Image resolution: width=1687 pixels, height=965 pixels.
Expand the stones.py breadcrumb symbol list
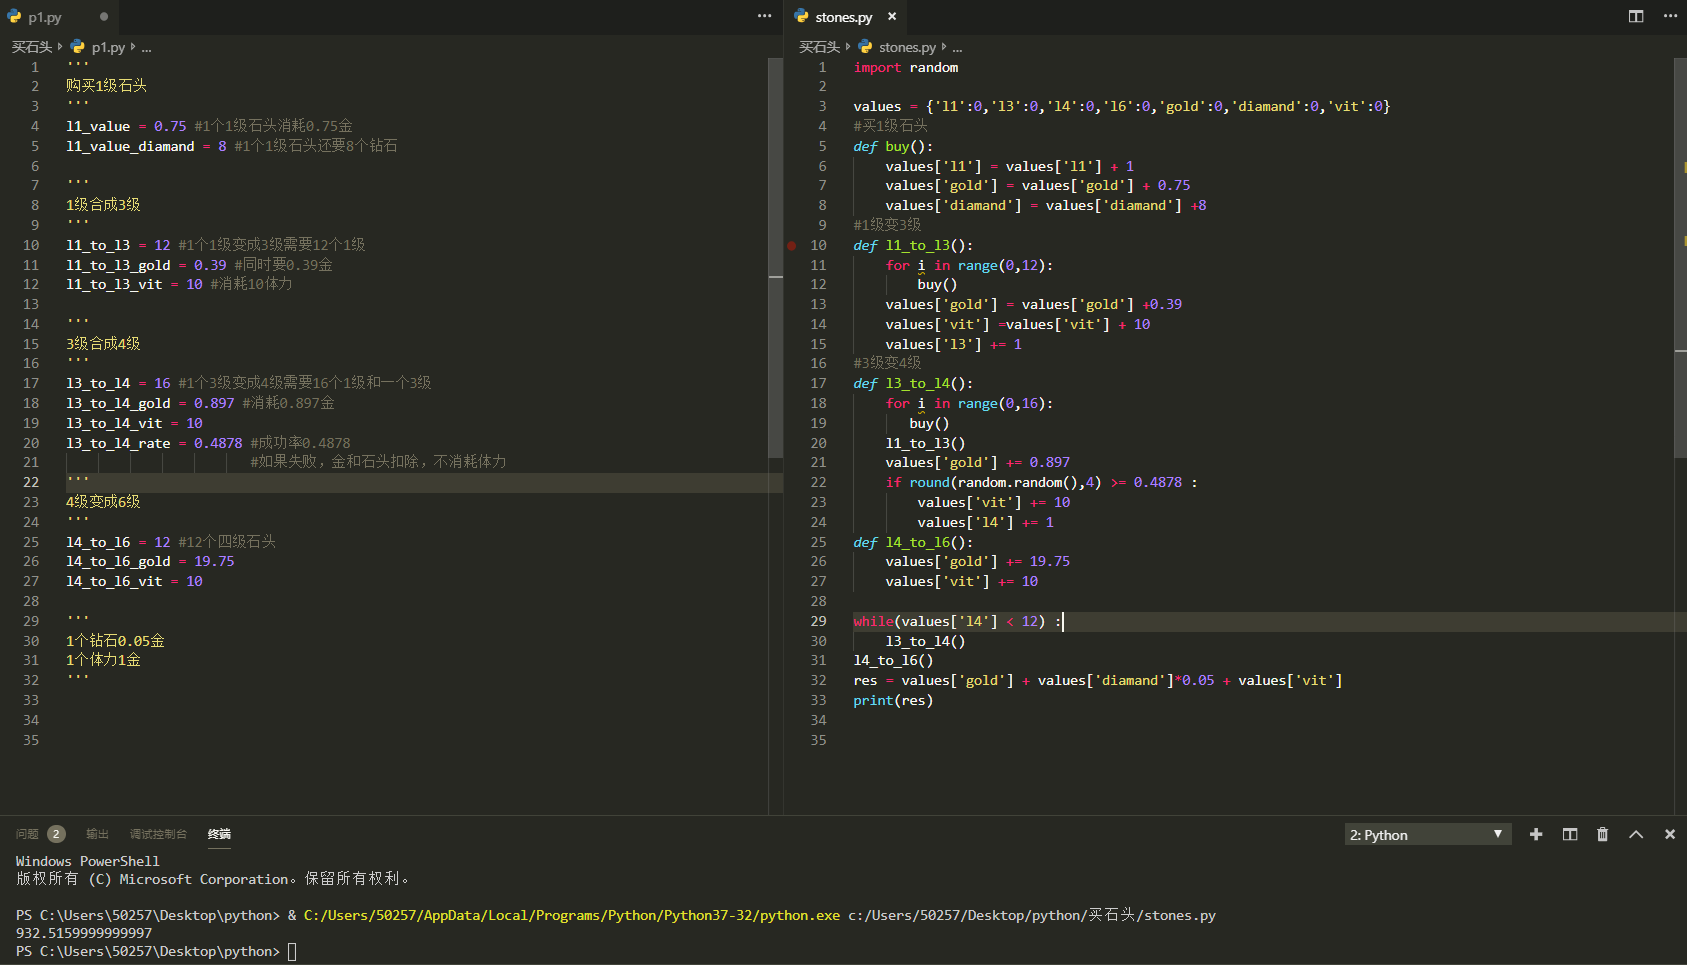[957, 48]
